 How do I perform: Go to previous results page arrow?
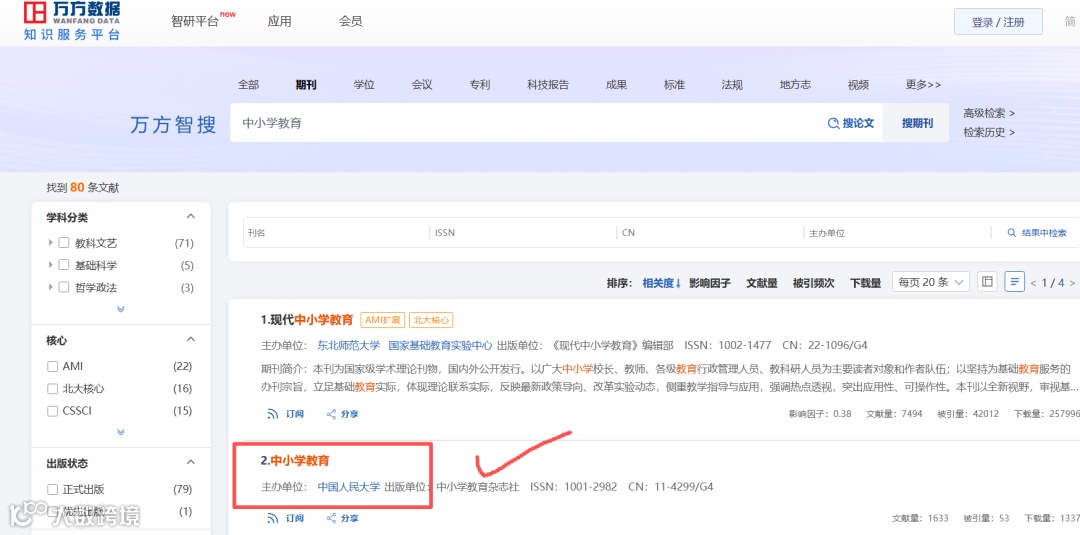click(x=1033, y=283)
